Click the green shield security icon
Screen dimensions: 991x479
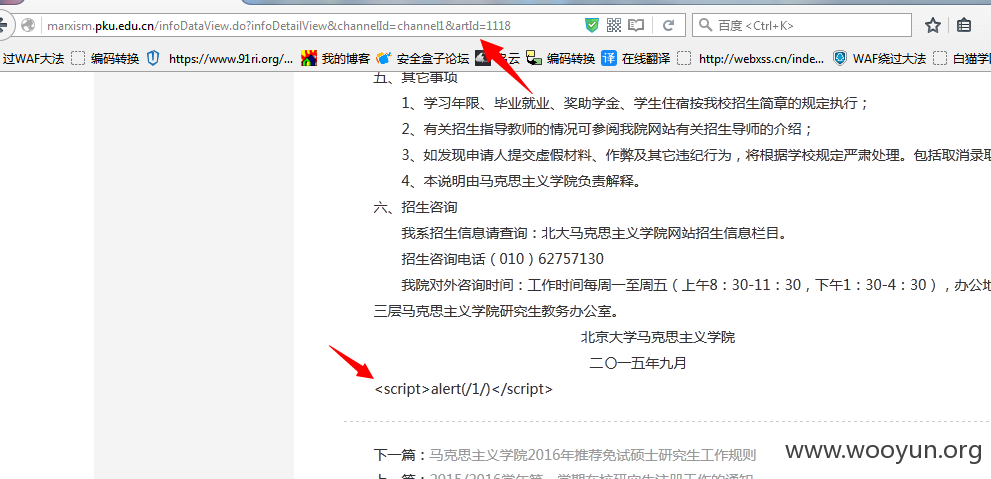click(592, 25)
